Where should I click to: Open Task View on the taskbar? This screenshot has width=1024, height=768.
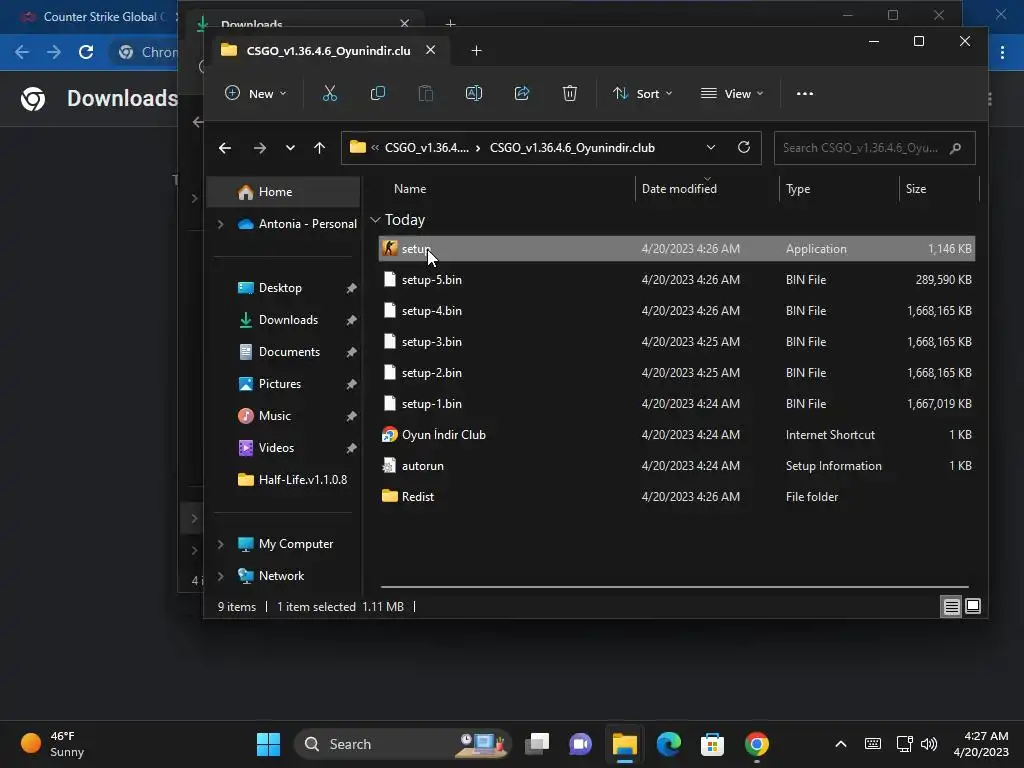coord(537,744)
